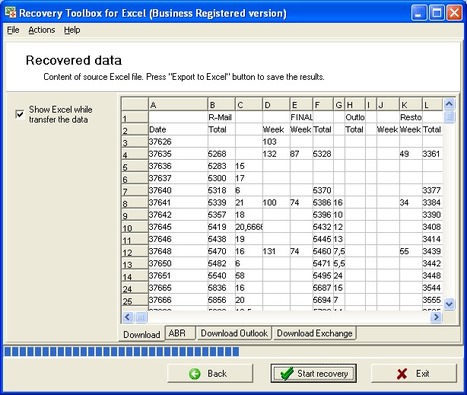Maximize the Recovery Toolbox window
The image size is (467, 395).
tap(437, 13)
